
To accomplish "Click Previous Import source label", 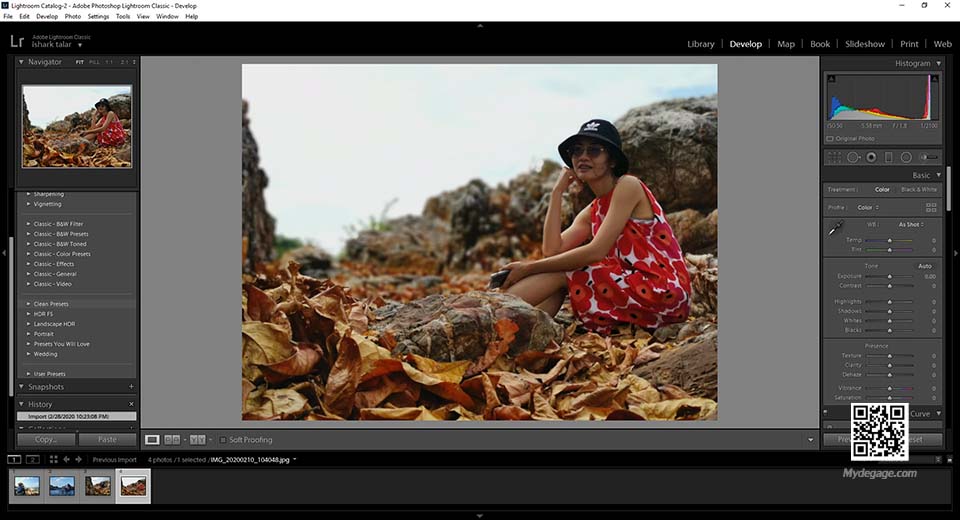I will pyautogui.click(x=114, y=459).
